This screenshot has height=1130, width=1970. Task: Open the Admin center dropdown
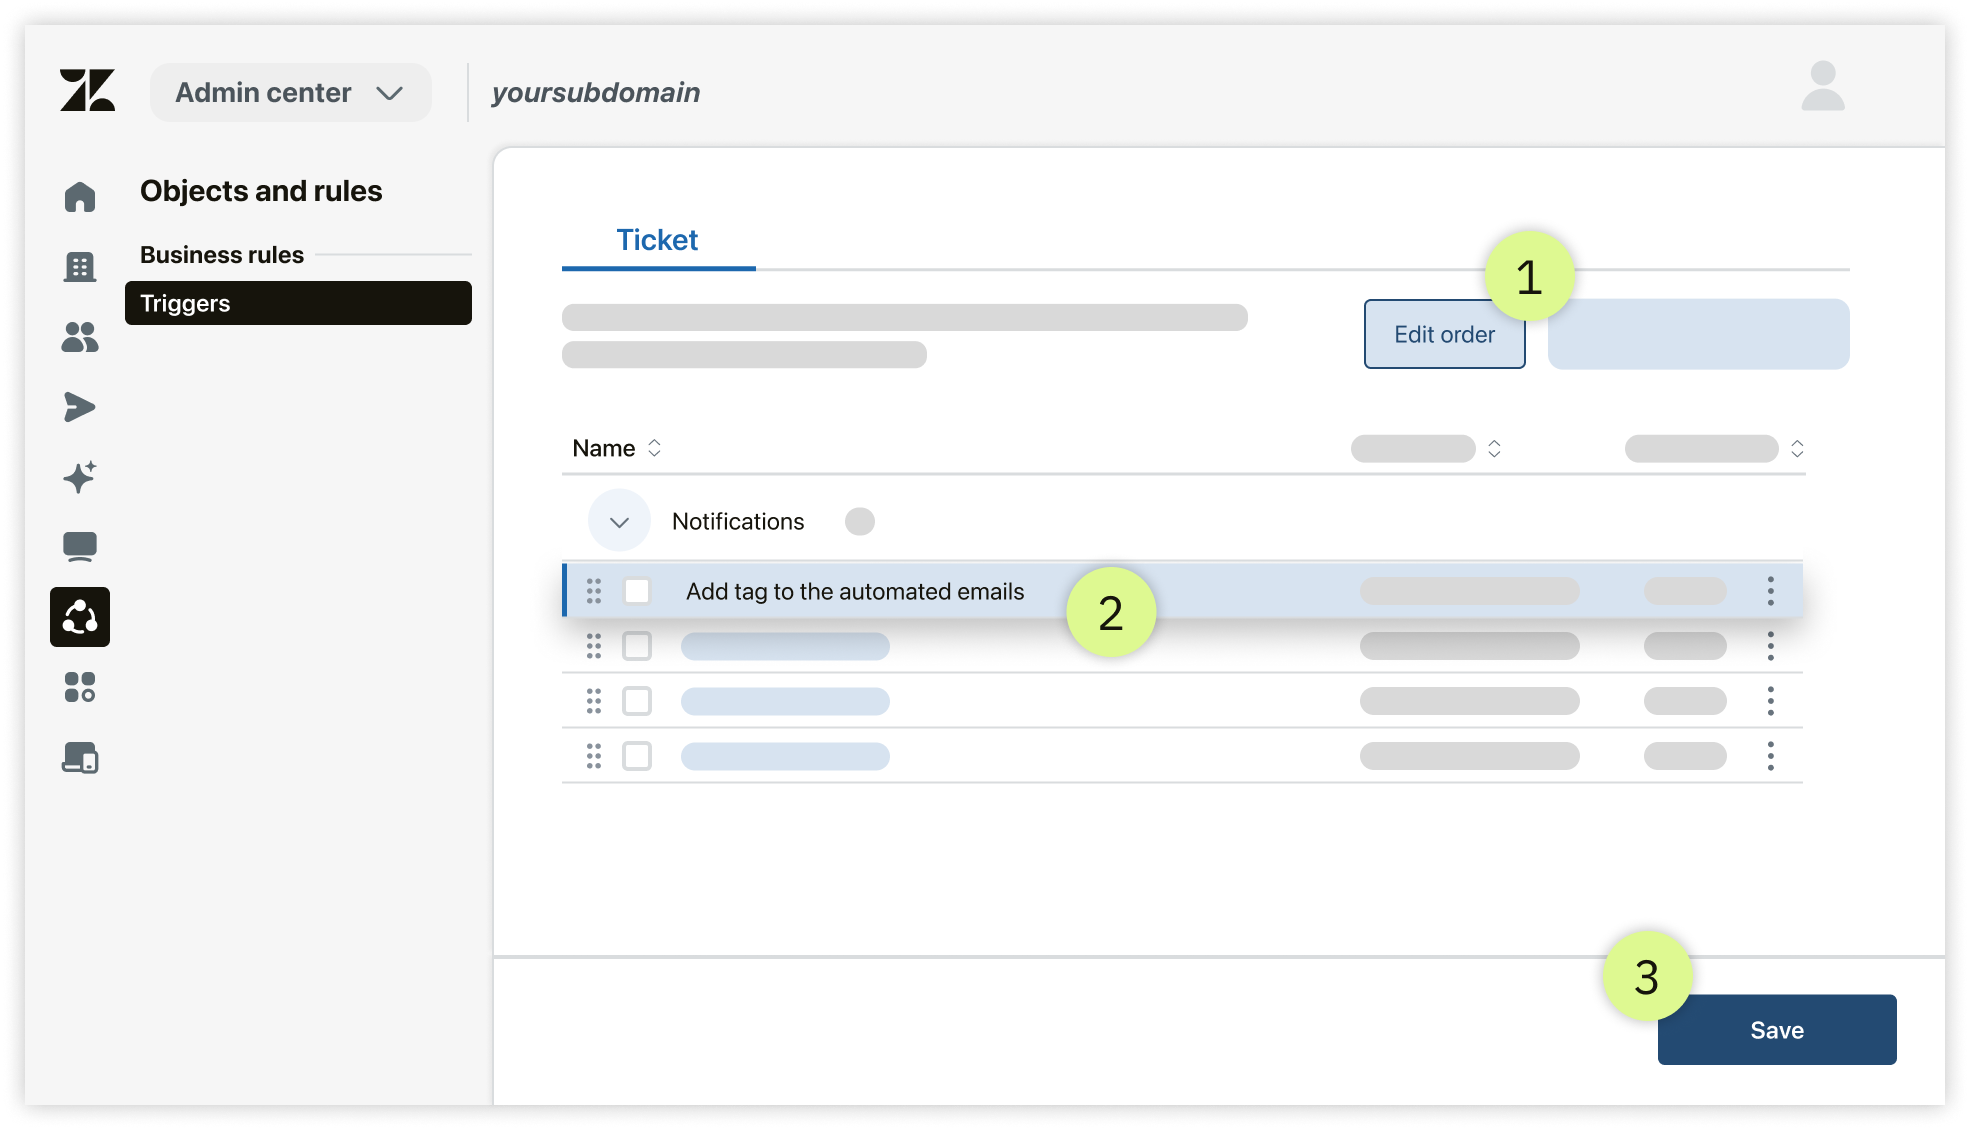(290, 93)
